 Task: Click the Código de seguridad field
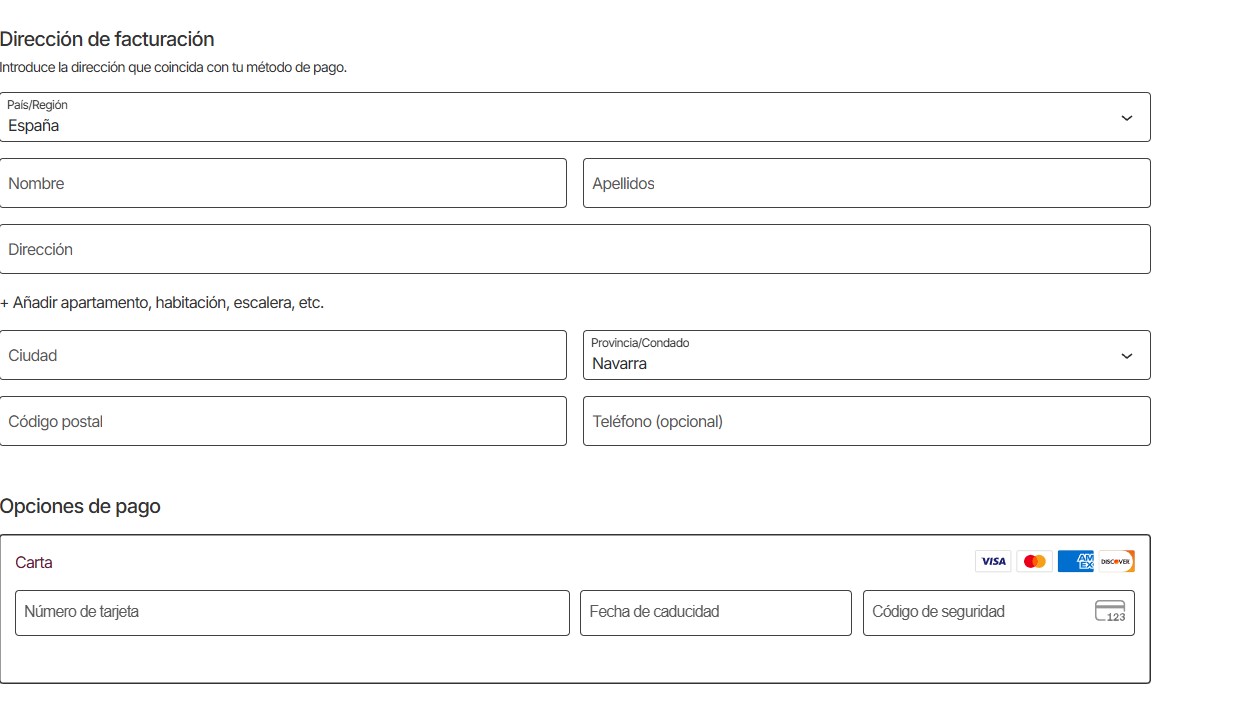975,612
